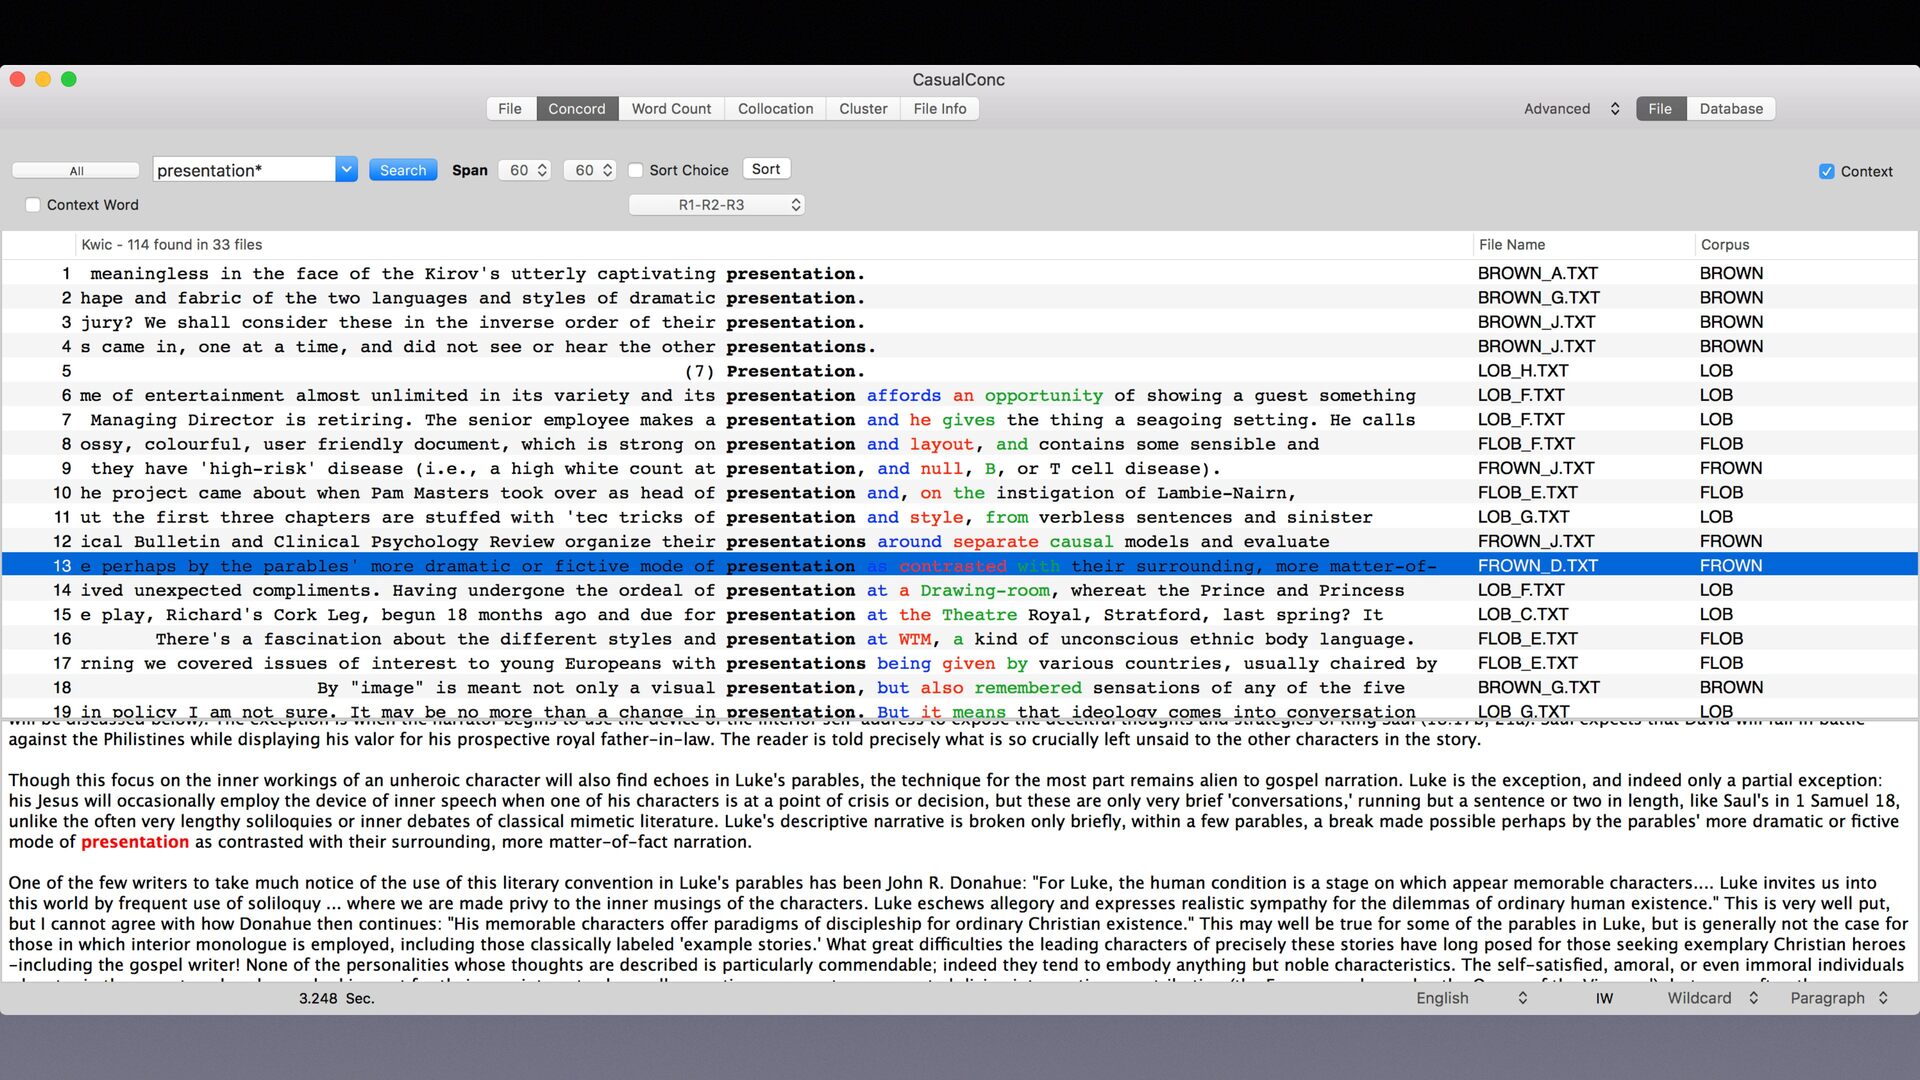1920x1080 pixels.
Task: Click the presentation* search field
Action: coord(245,170)
